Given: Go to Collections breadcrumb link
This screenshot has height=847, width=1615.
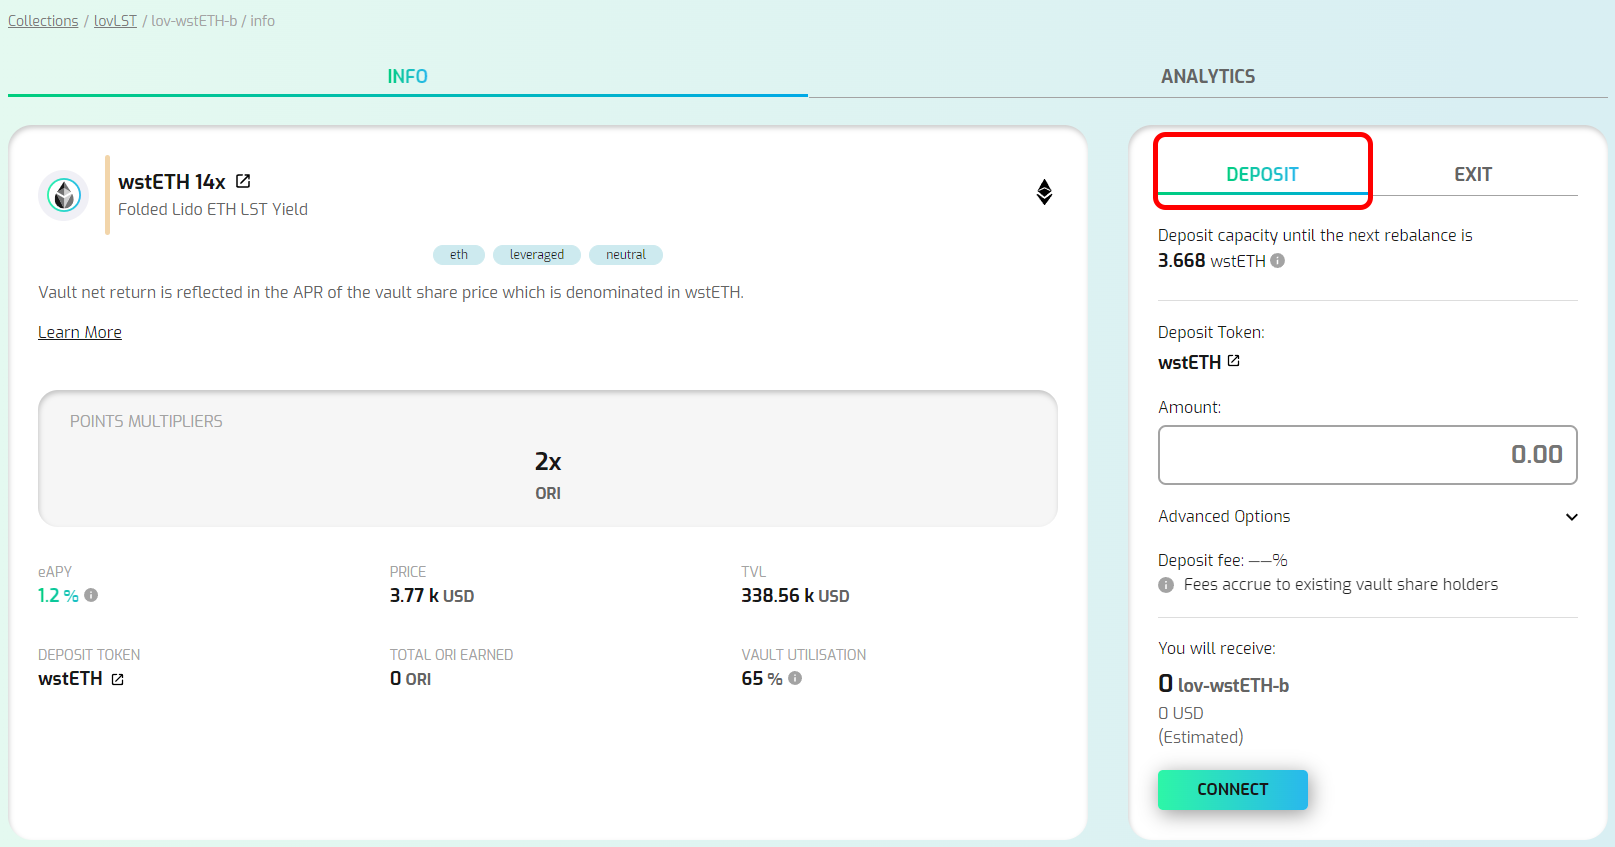Looking at the screenshot, I should tap(43, 21).
